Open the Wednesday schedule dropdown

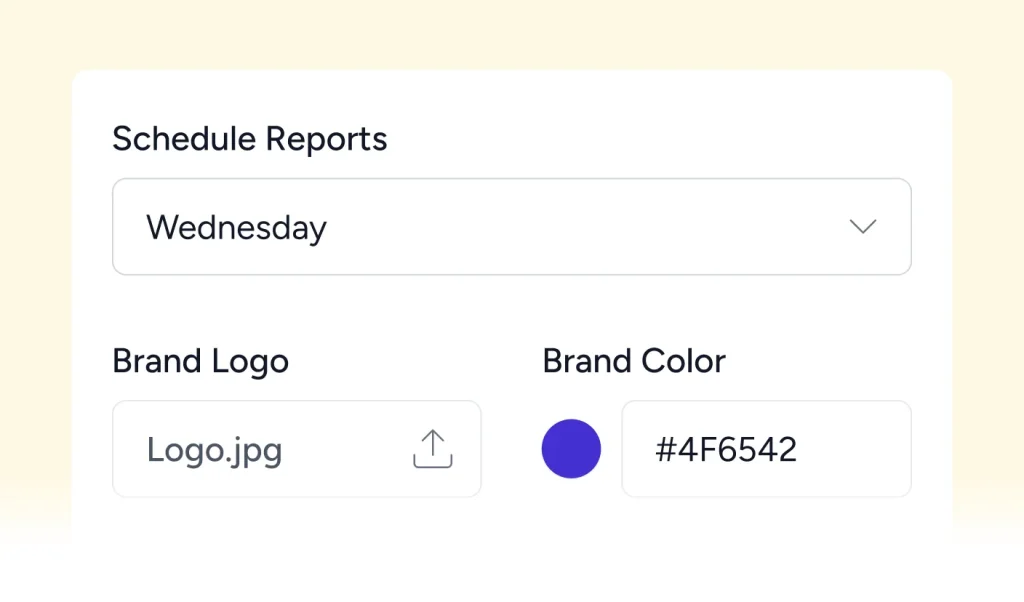[511, 227]
